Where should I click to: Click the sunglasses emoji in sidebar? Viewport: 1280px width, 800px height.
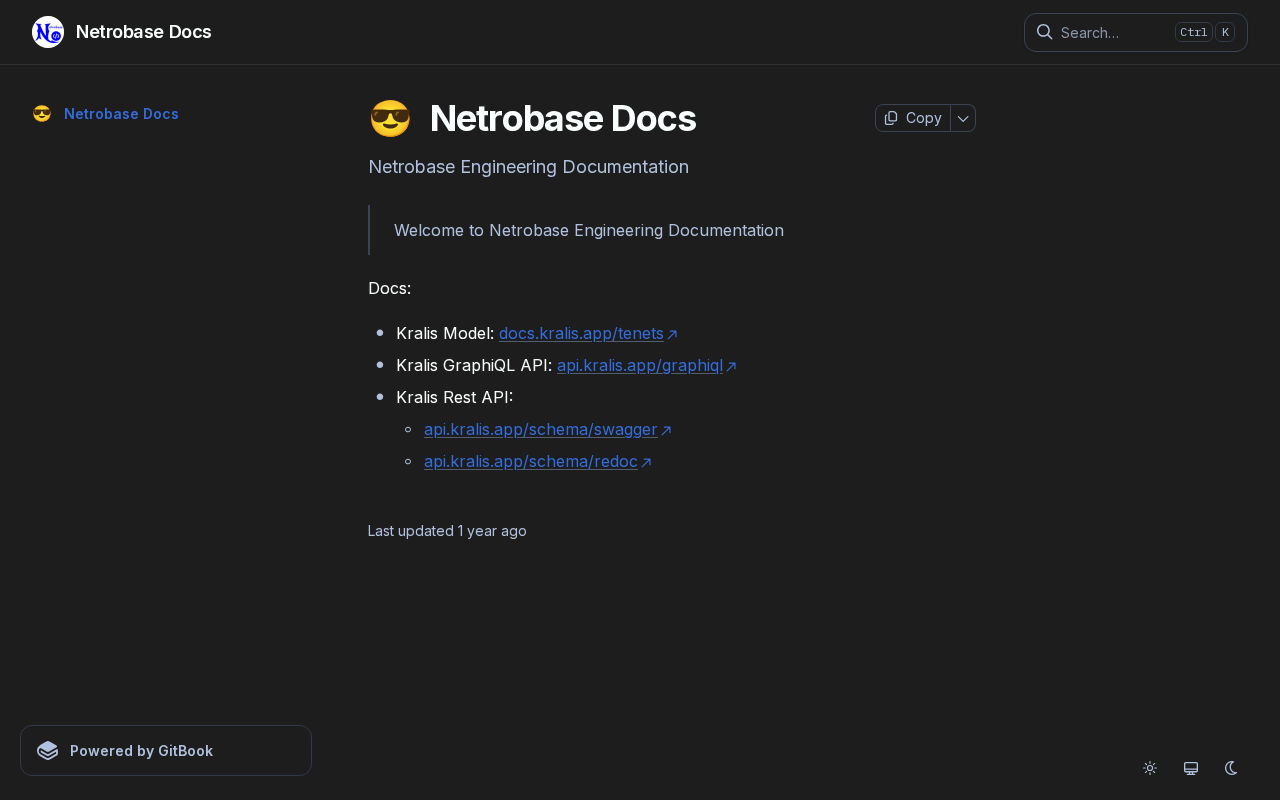tap(42, 114)
